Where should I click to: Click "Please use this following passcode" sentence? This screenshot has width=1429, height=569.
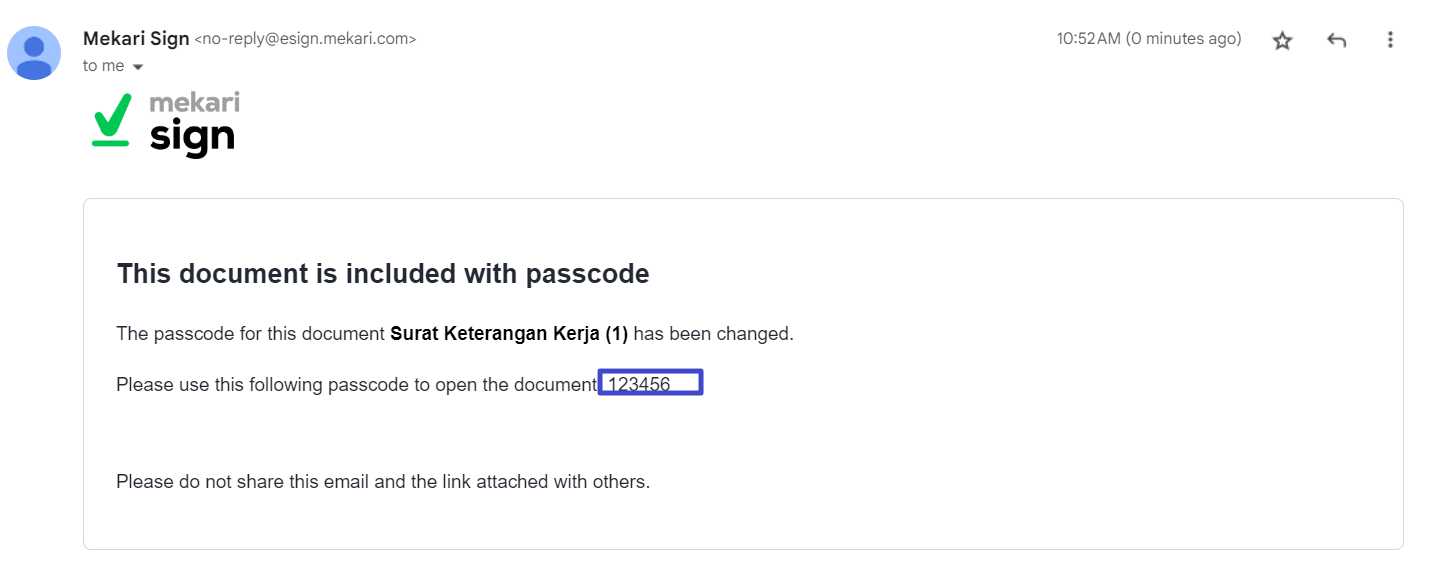click(x=356, y=384)
